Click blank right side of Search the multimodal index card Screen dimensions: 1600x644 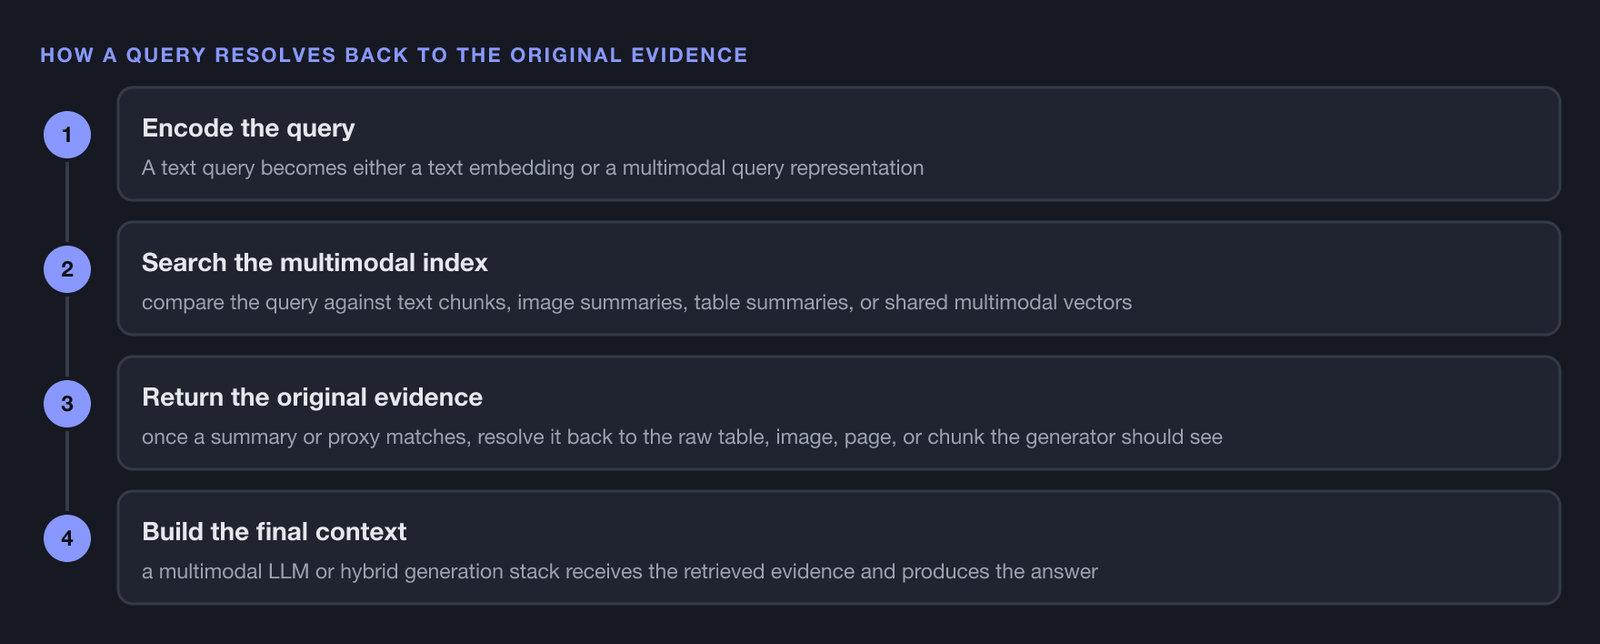click(1350, 278)
